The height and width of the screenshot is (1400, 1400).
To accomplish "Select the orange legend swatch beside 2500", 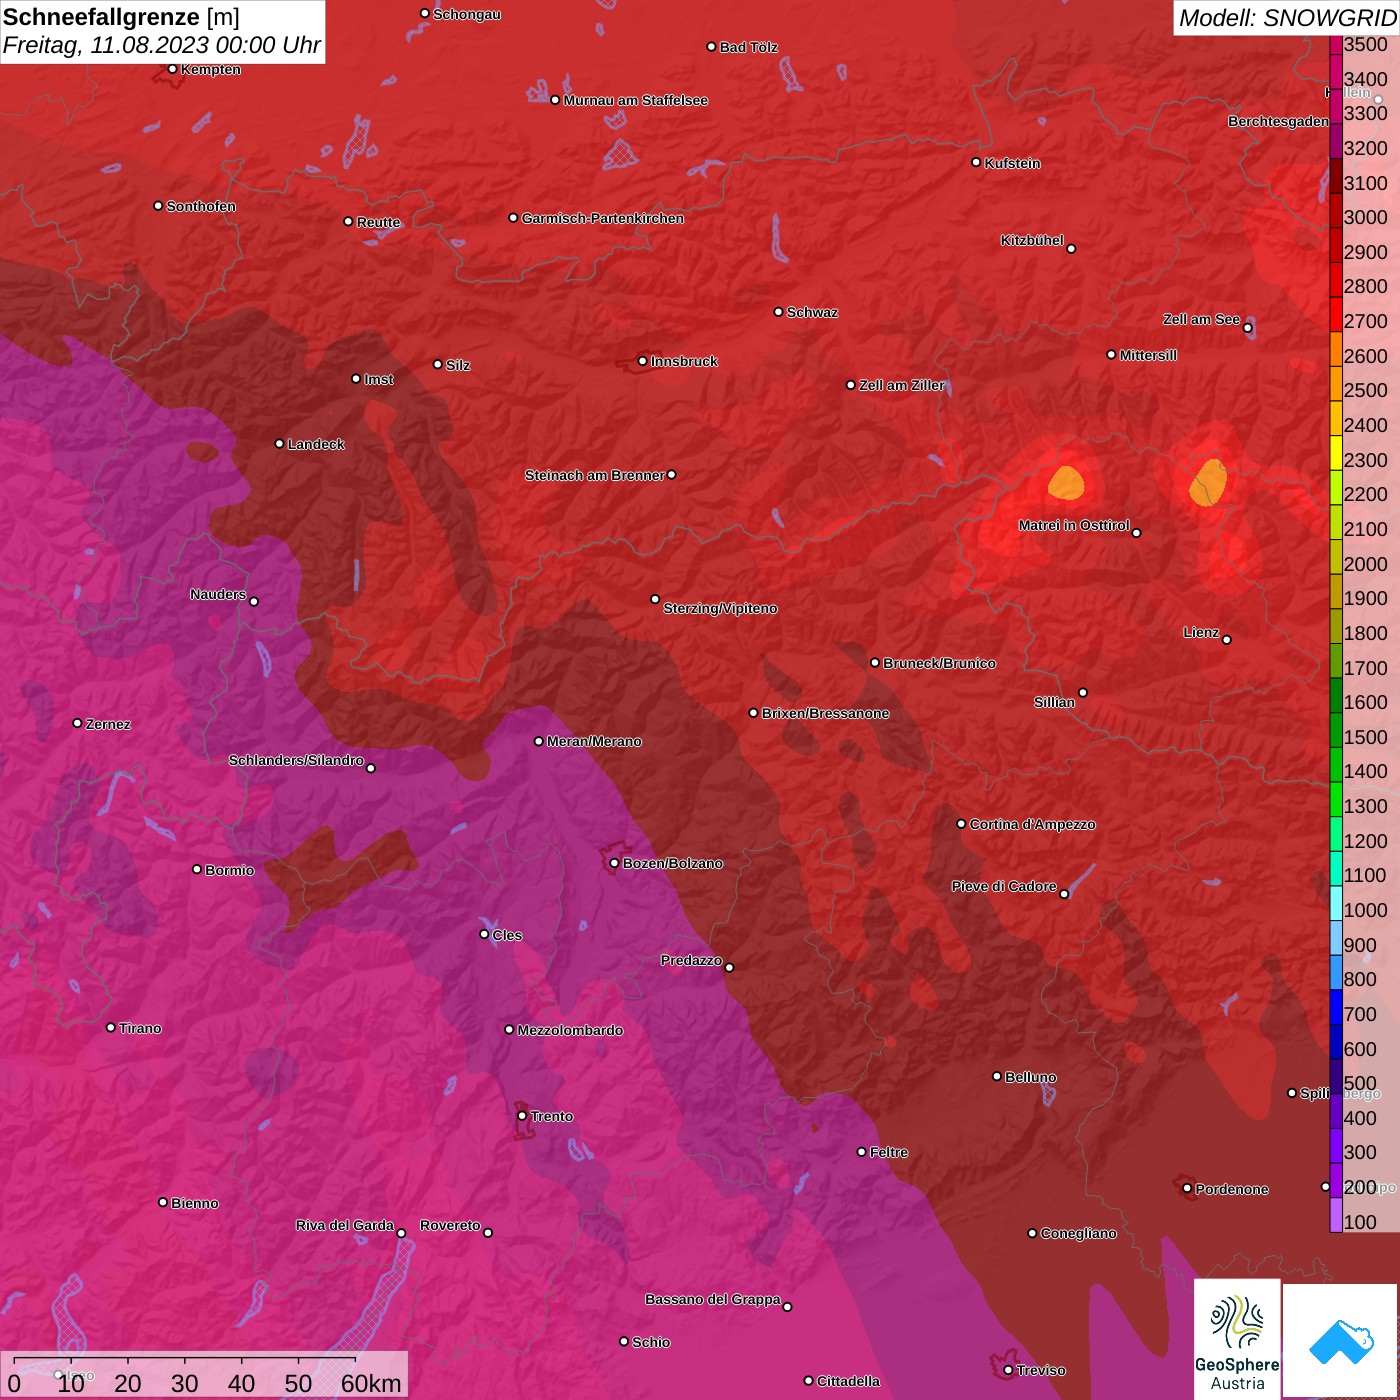I will 1336,384.
